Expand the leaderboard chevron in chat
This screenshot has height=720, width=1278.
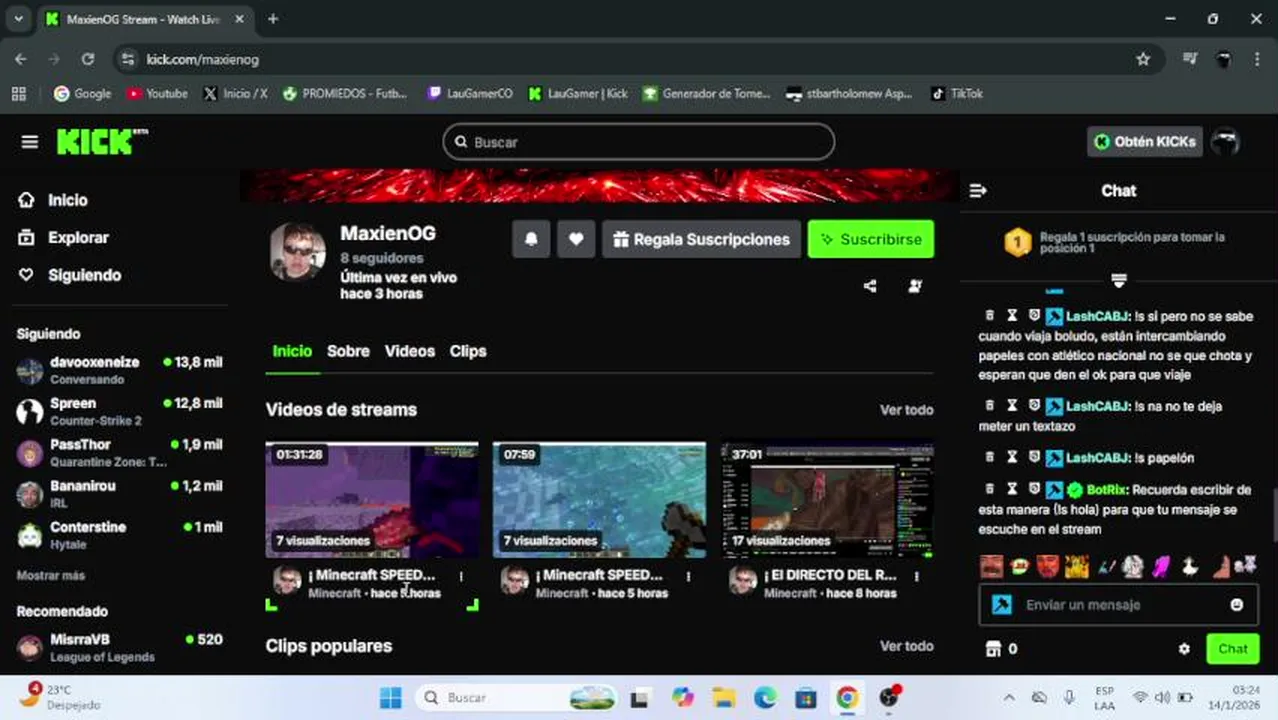click(1119, 280)
